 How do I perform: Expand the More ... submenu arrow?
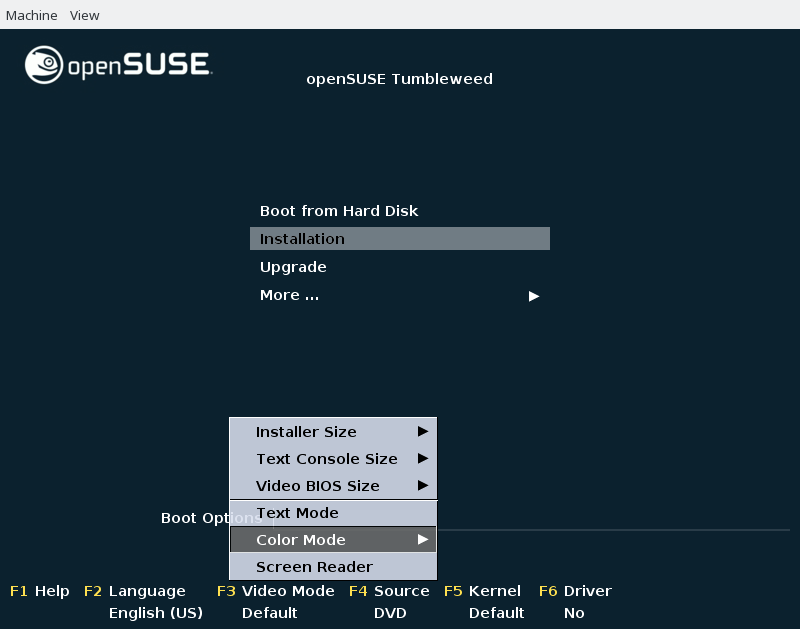tap(534, 296)
